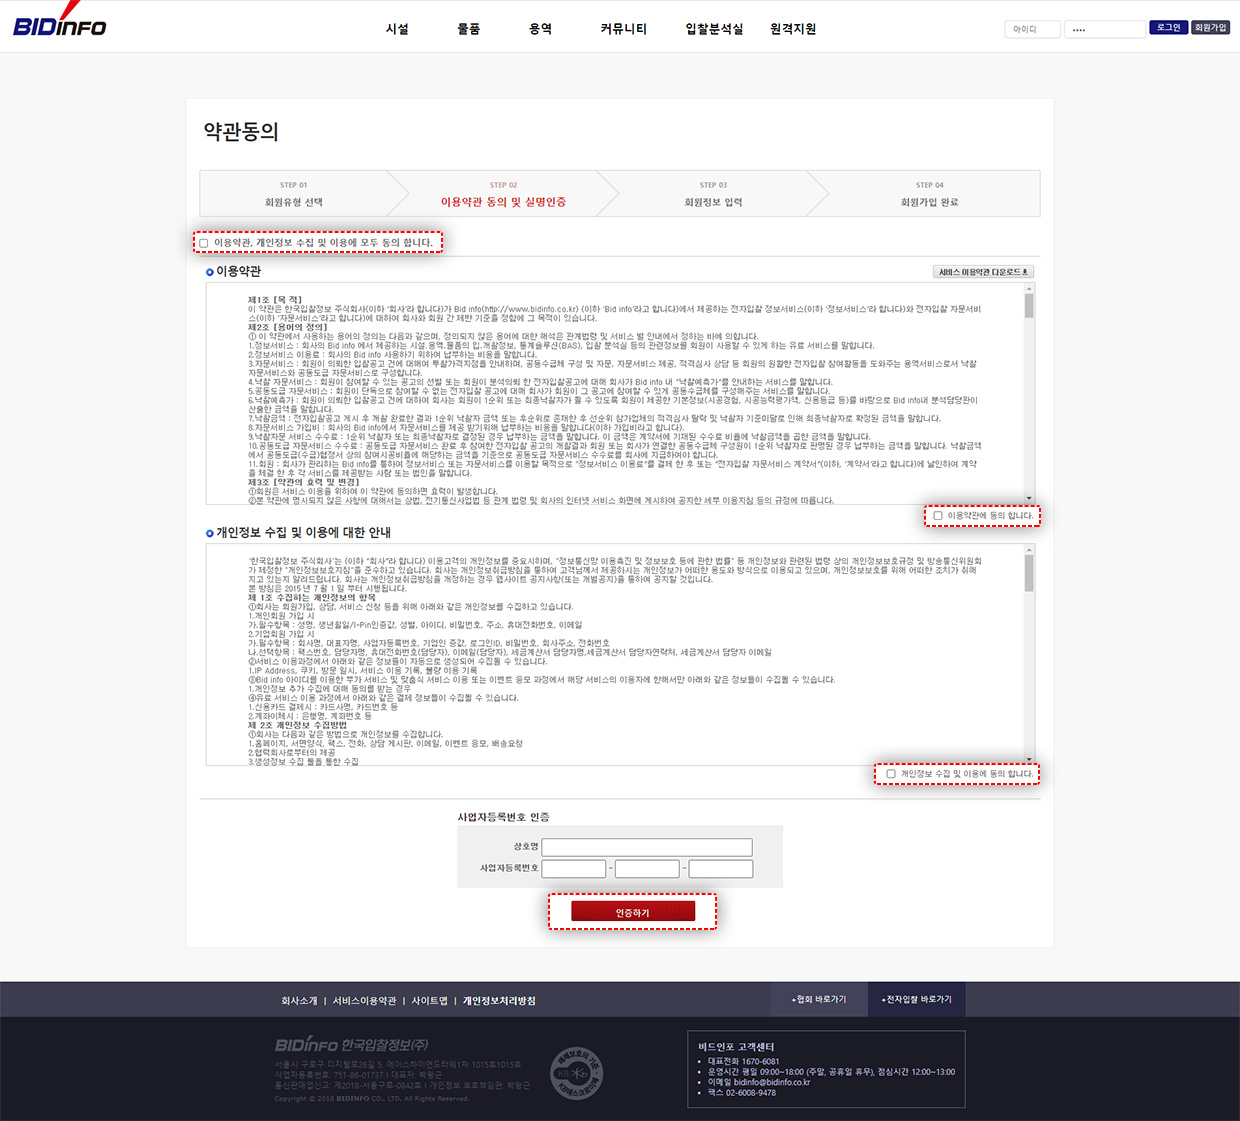Focus the password field in the header
The image size is (1240, 1121).
click(x=1104, y=29)
